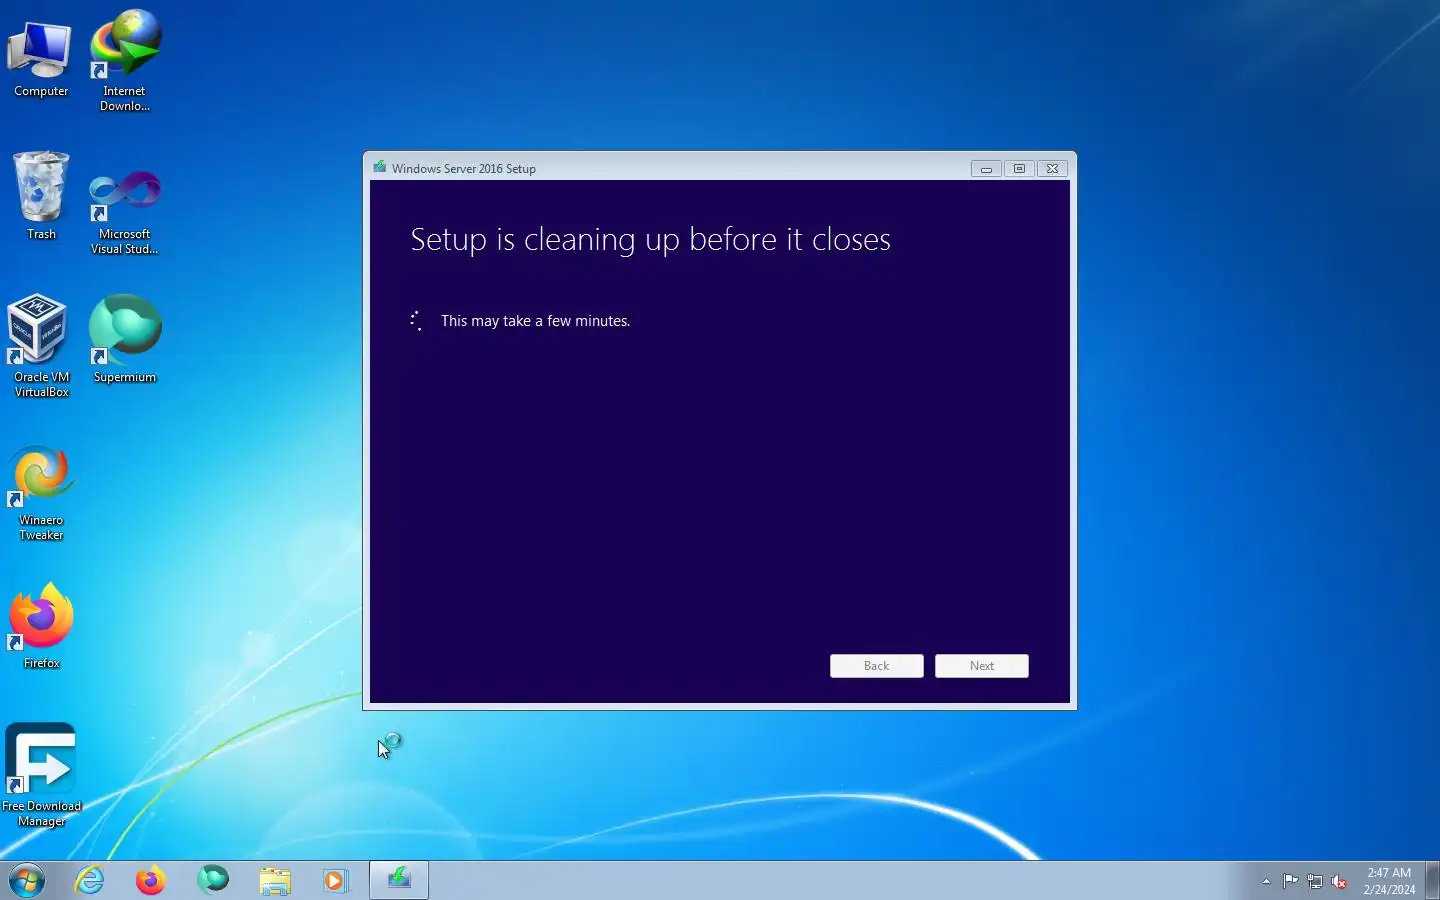Click the Setup window title bar icon

pyautogui.click(x=380, y=167)
